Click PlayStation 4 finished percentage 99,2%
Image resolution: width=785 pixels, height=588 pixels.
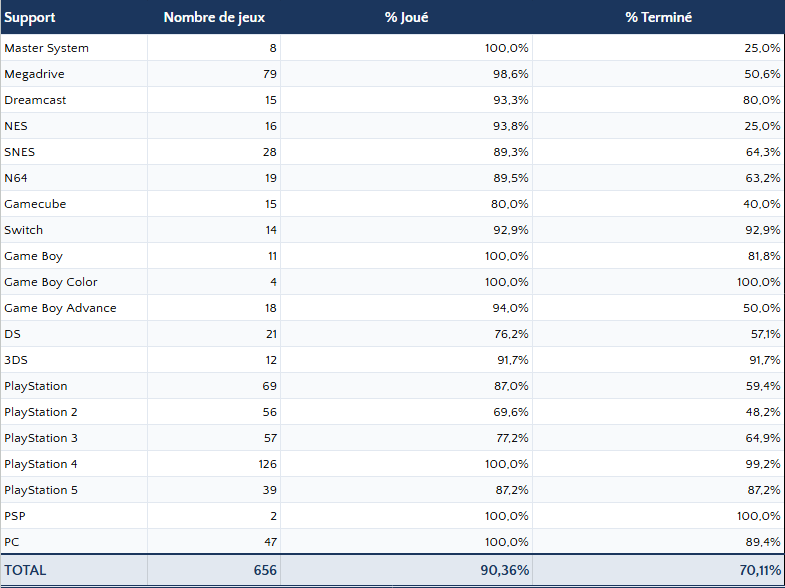[763, 464]
